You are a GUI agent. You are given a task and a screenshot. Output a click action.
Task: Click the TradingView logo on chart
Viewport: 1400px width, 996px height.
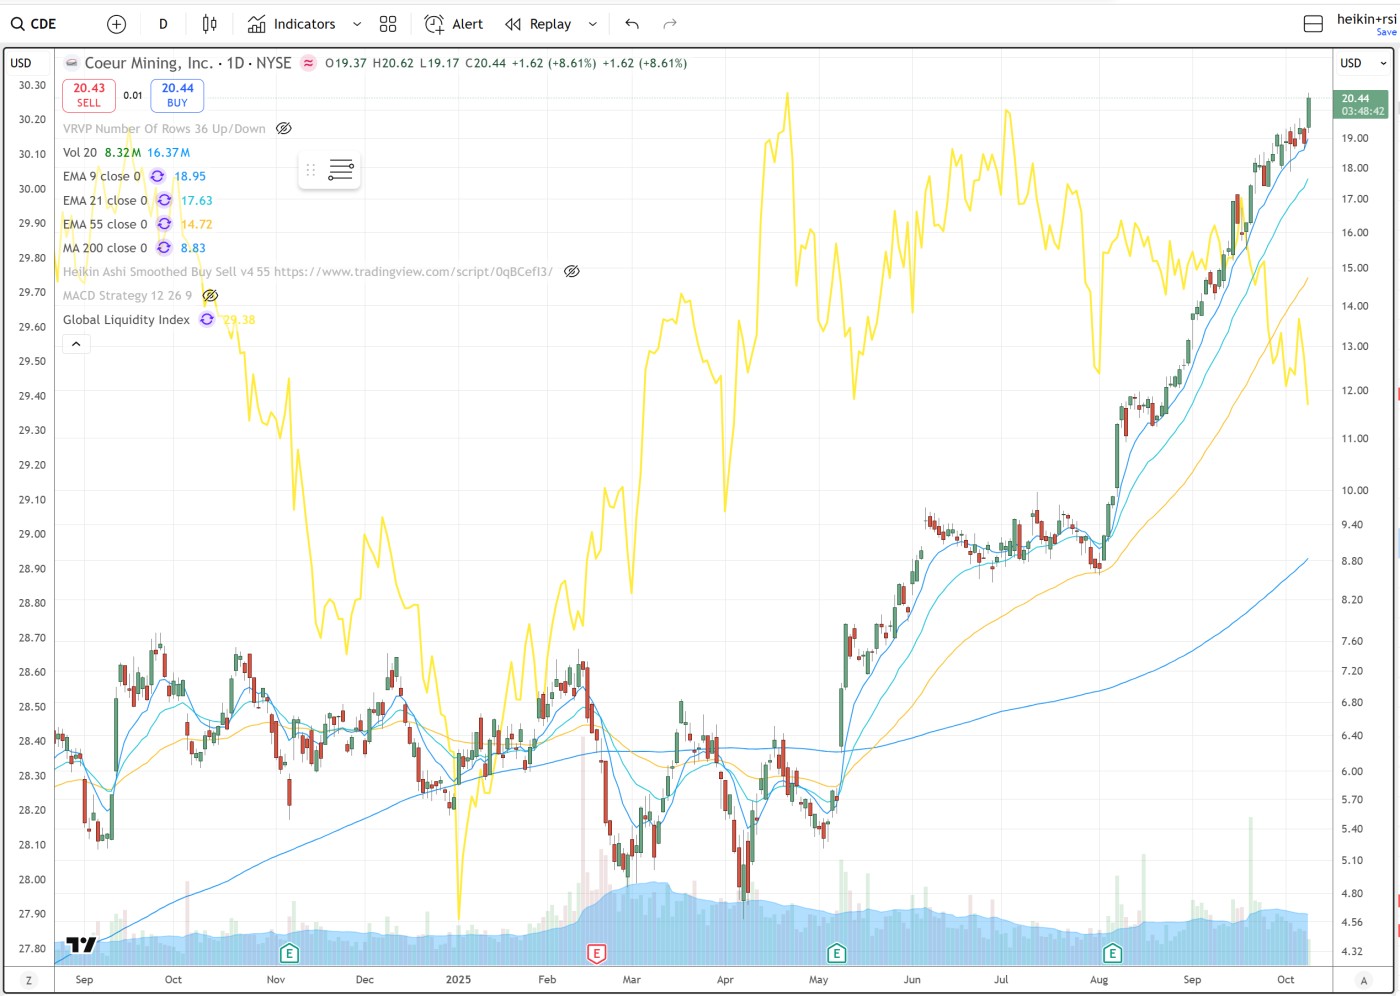(81, 944)
